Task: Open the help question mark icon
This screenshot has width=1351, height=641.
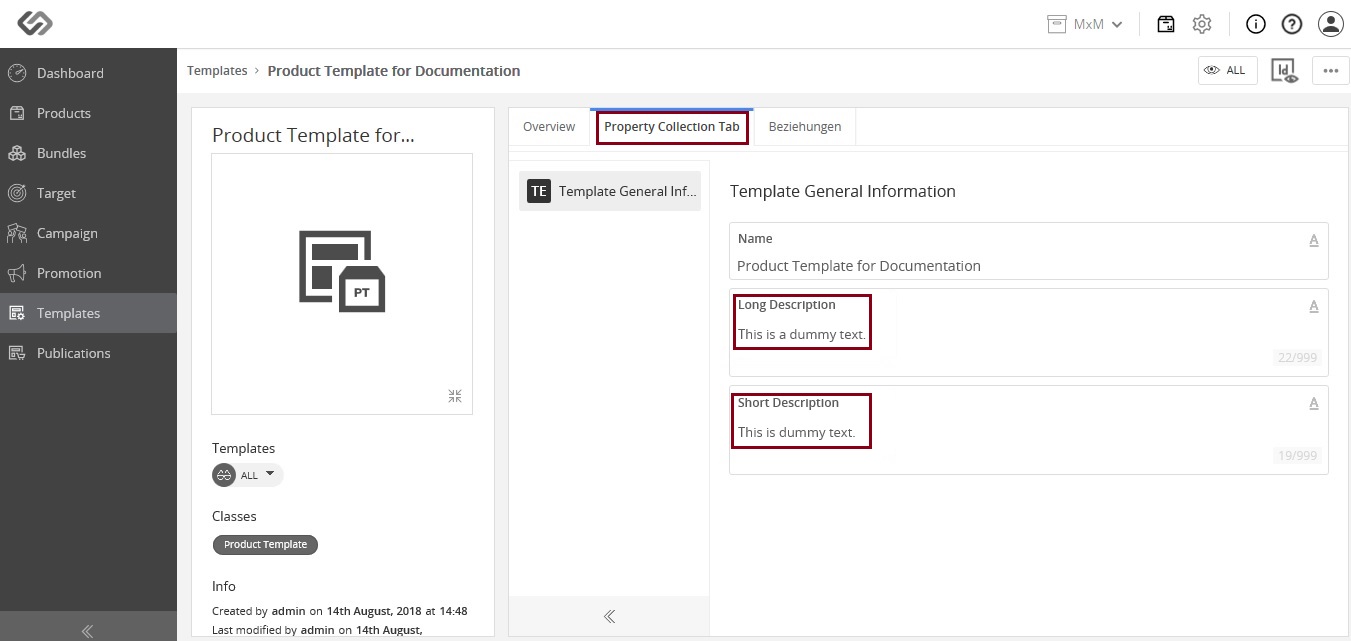Action: pyautogui.click(x=1291, y=24)
